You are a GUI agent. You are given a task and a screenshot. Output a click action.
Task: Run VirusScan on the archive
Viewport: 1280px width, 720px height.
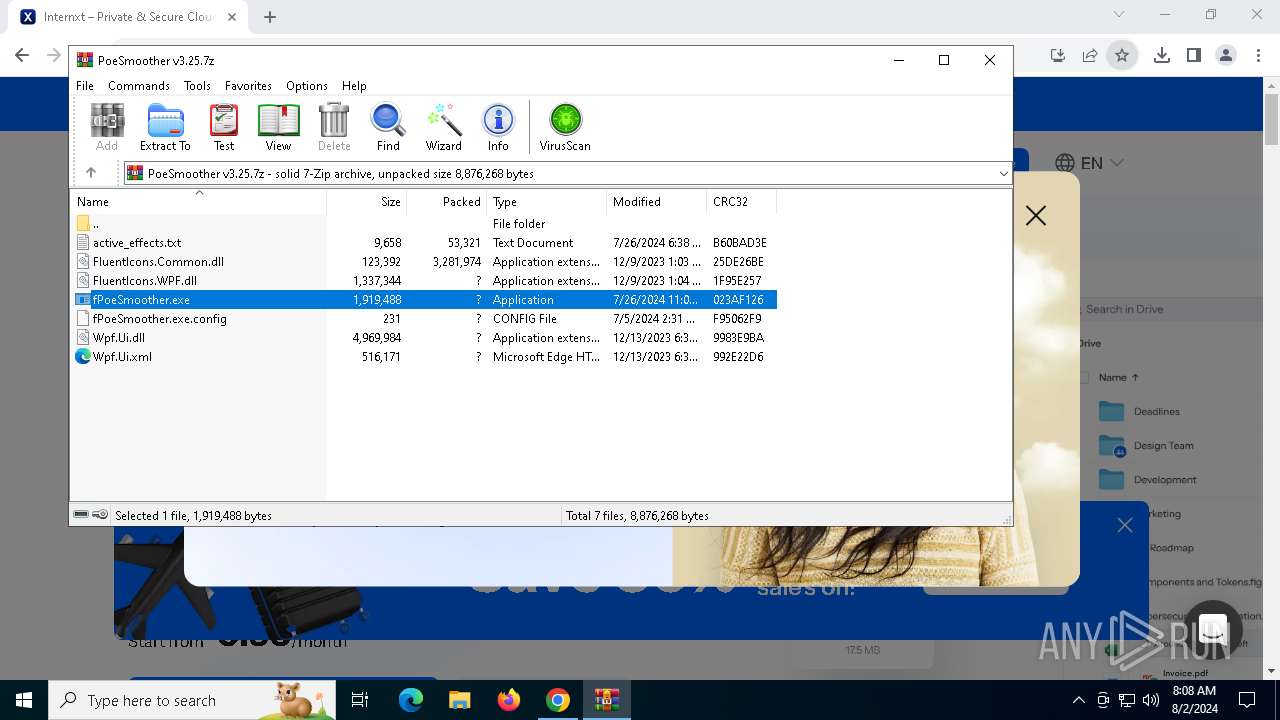click(x=565, y=127)
